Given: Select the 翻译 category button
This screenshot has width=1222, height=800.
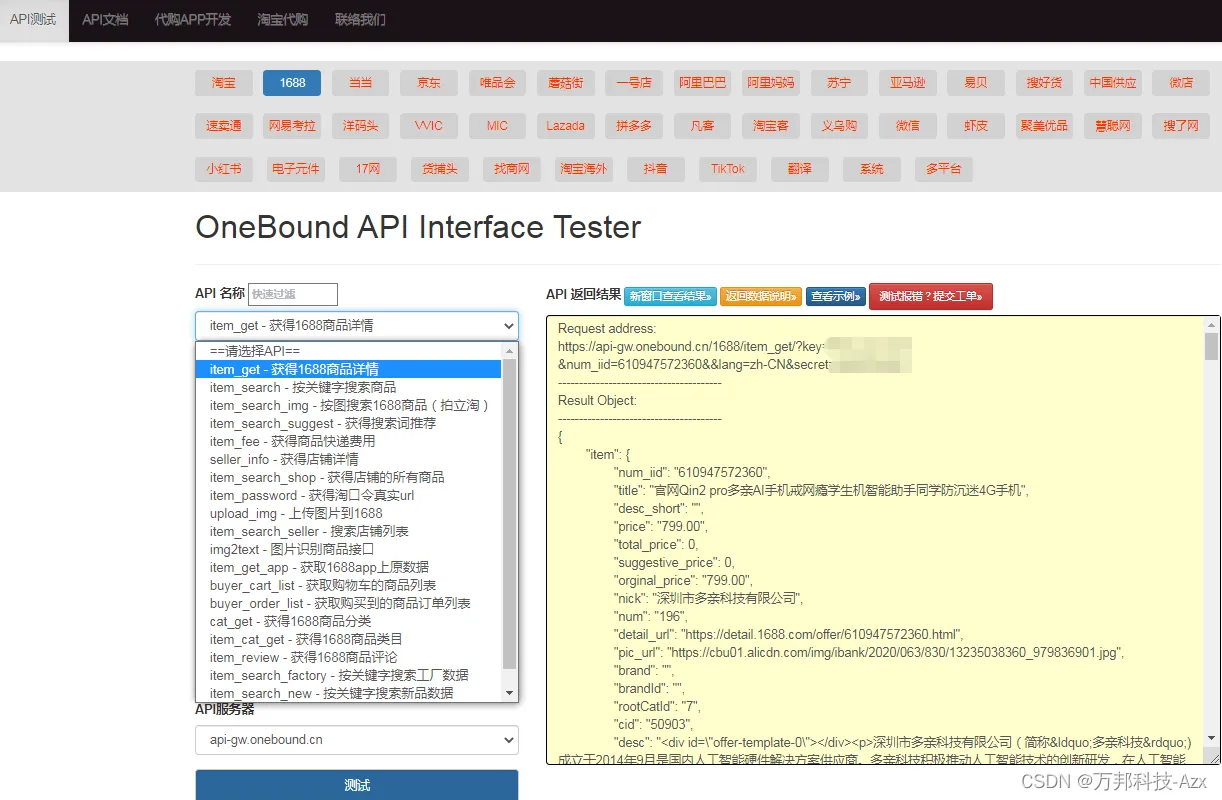Looking at the screenshot, I should [800, 169].
